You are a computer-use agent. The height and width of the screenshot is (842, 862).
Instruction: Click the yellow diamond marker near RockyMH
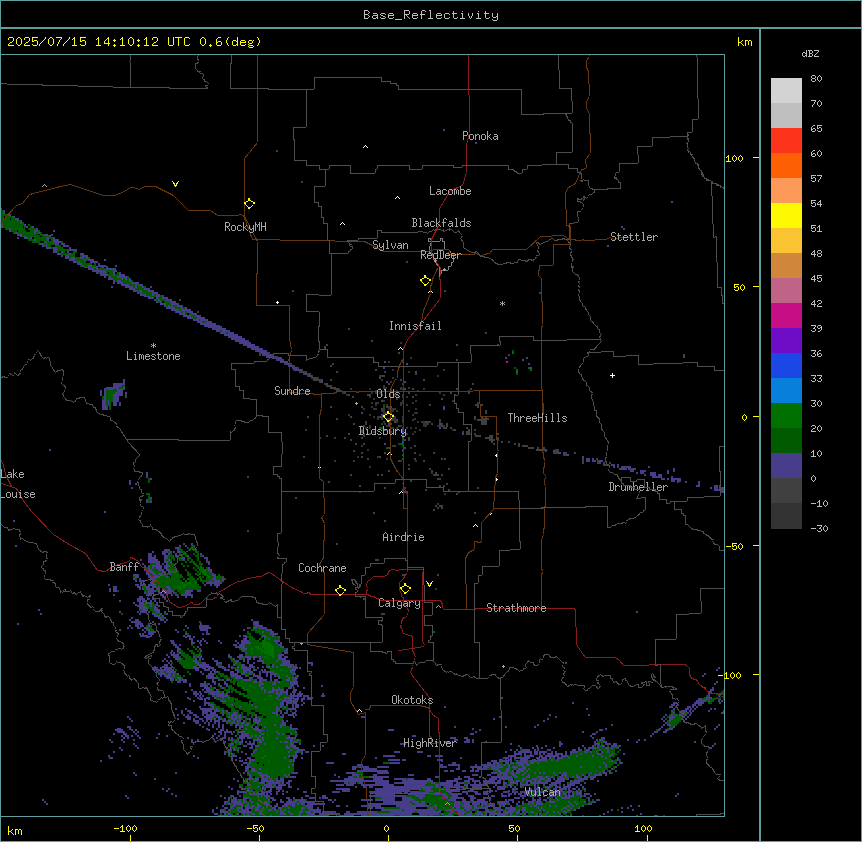click(x=249, y=204)
